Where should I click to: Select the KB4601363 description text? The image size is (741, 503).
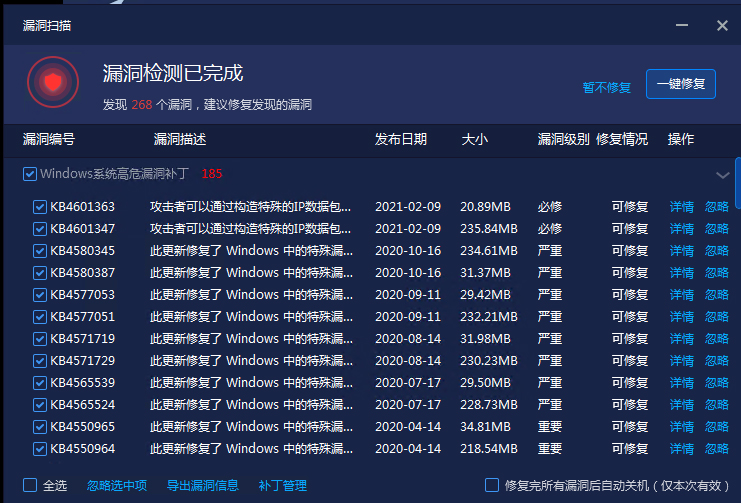[x=250, y=207]
